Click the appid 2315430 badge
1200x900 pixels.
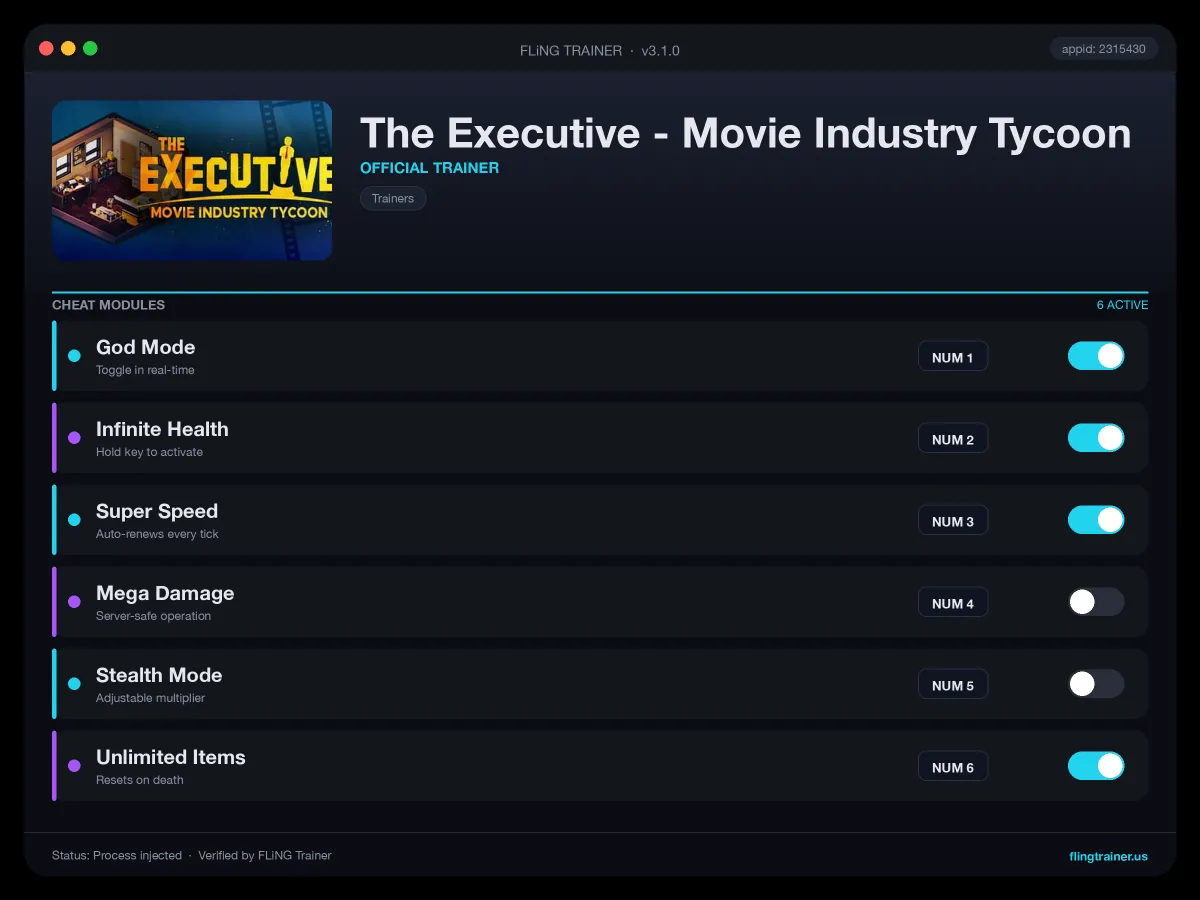tap(1104, 48)
